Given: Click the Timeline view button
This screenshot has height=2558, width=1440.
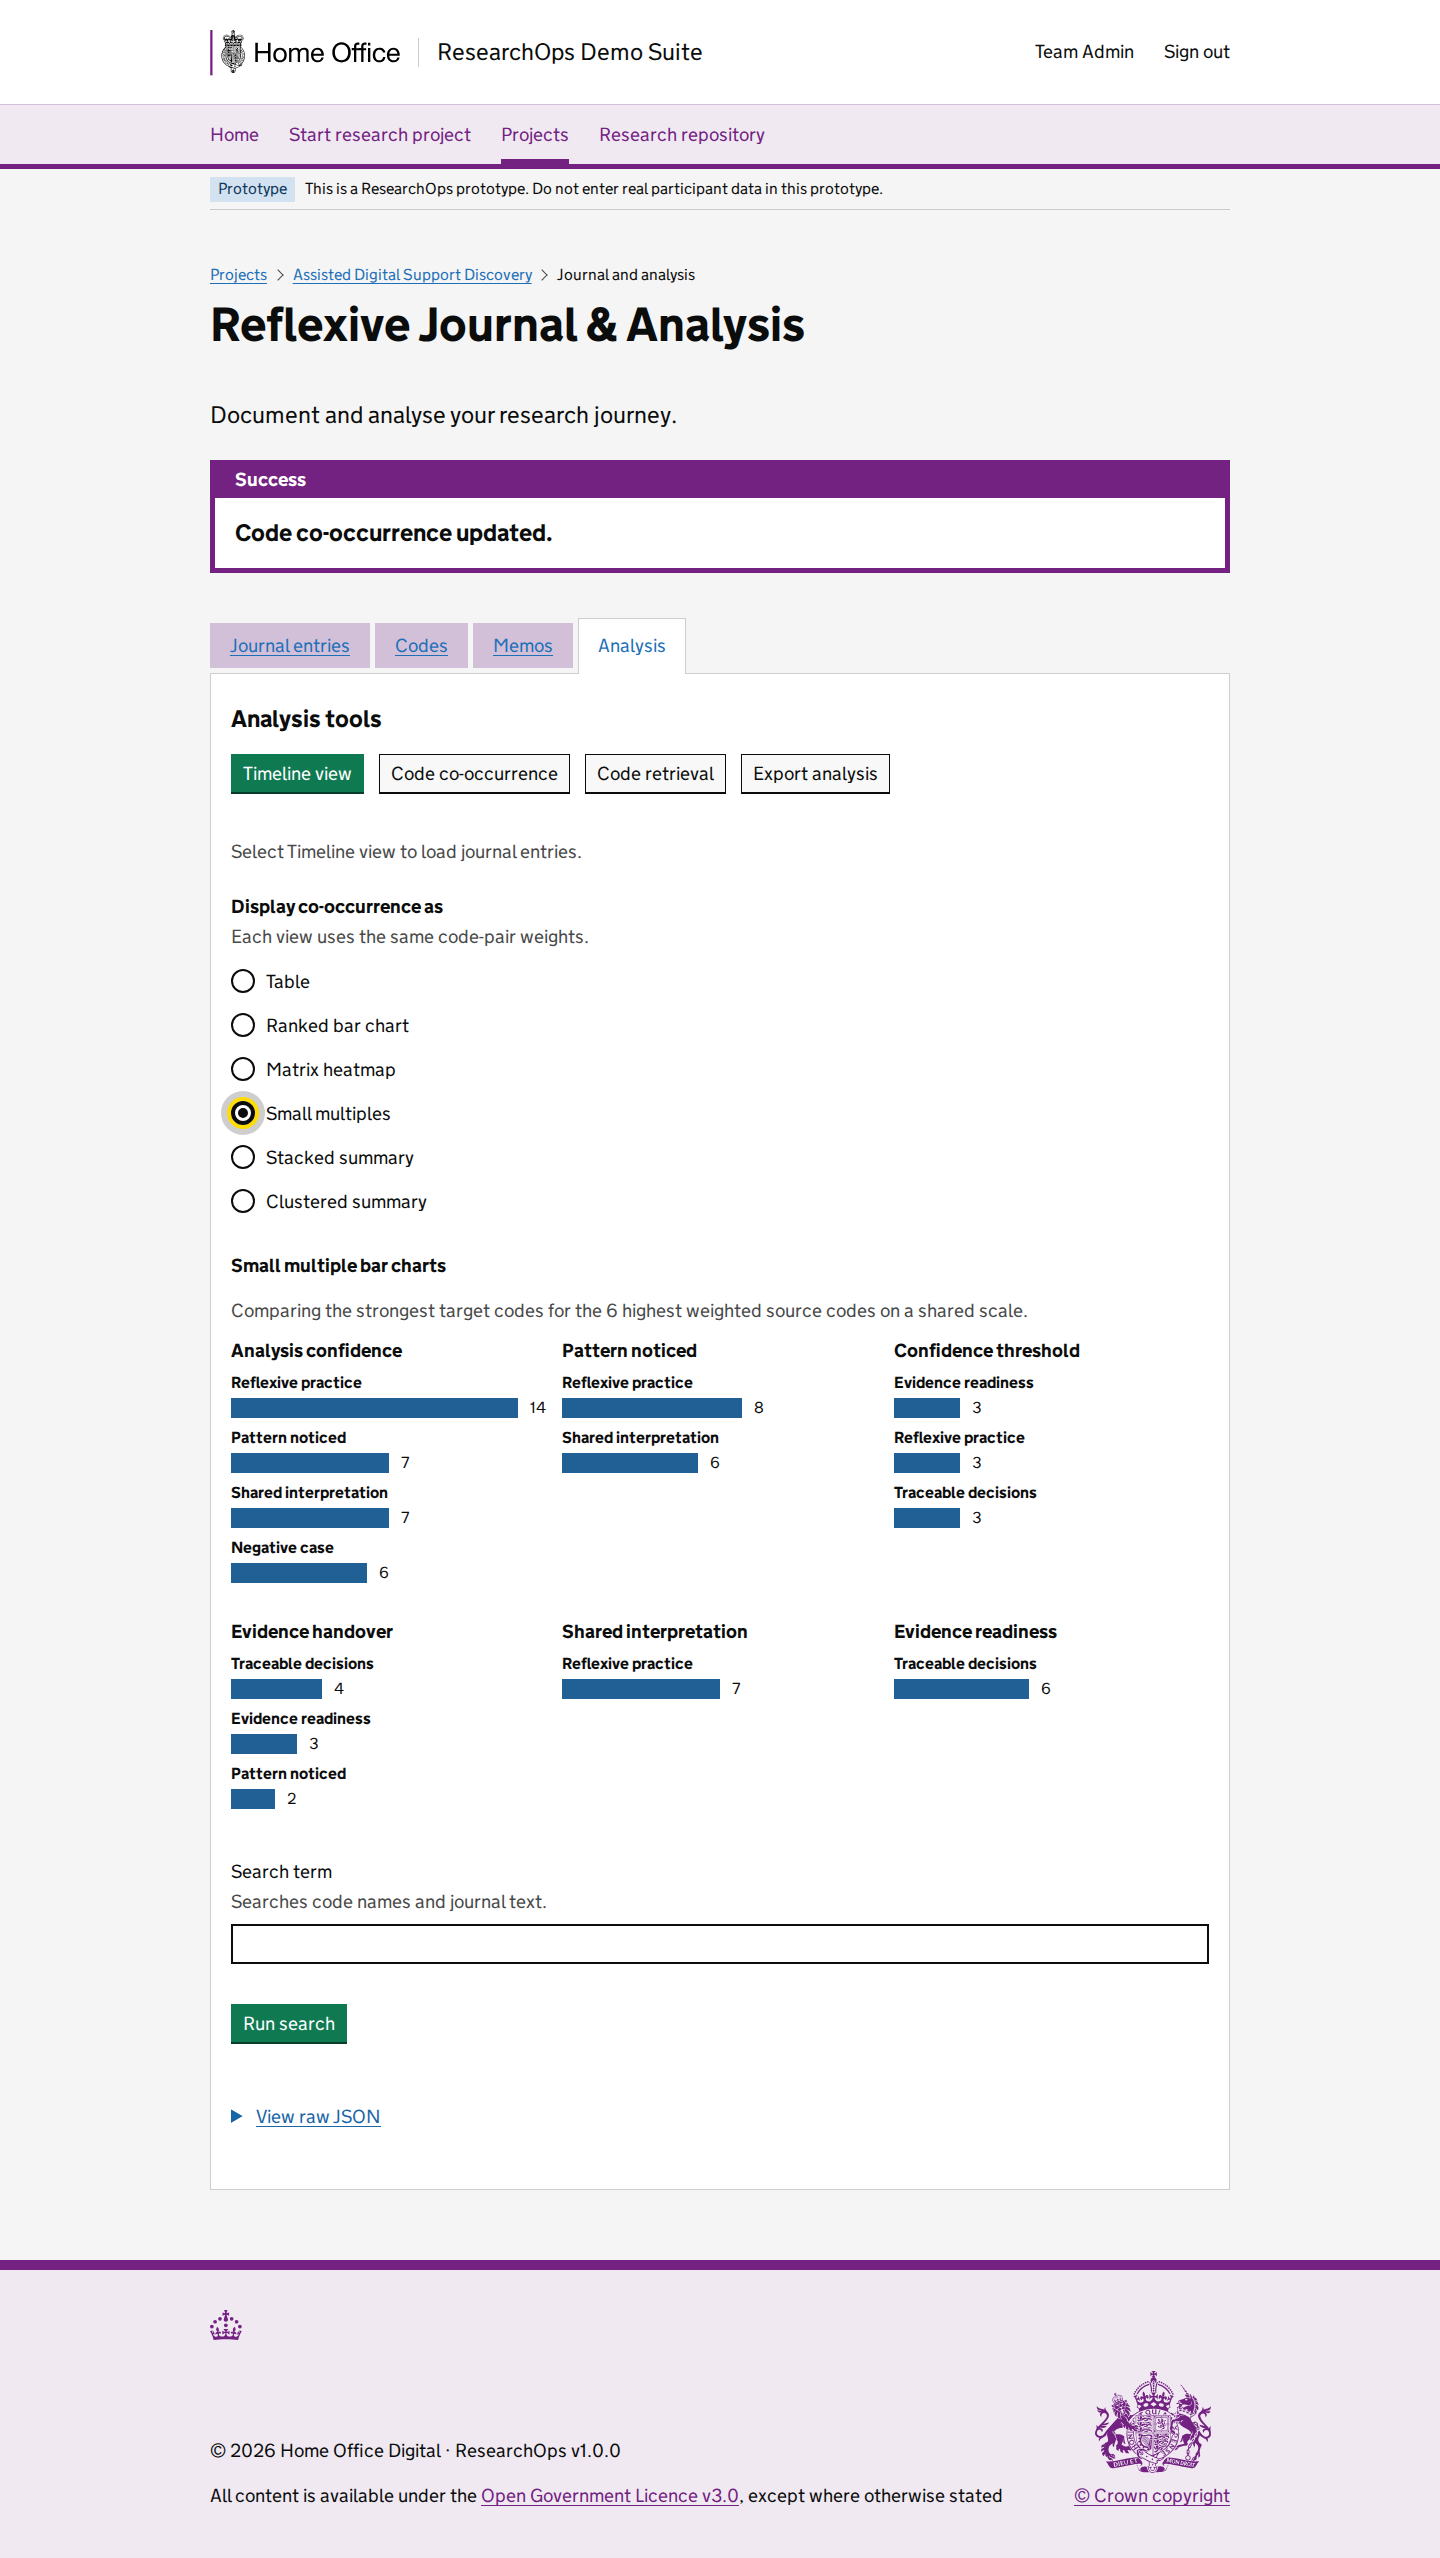Looking at the screenshot, I should pos(297,774).
